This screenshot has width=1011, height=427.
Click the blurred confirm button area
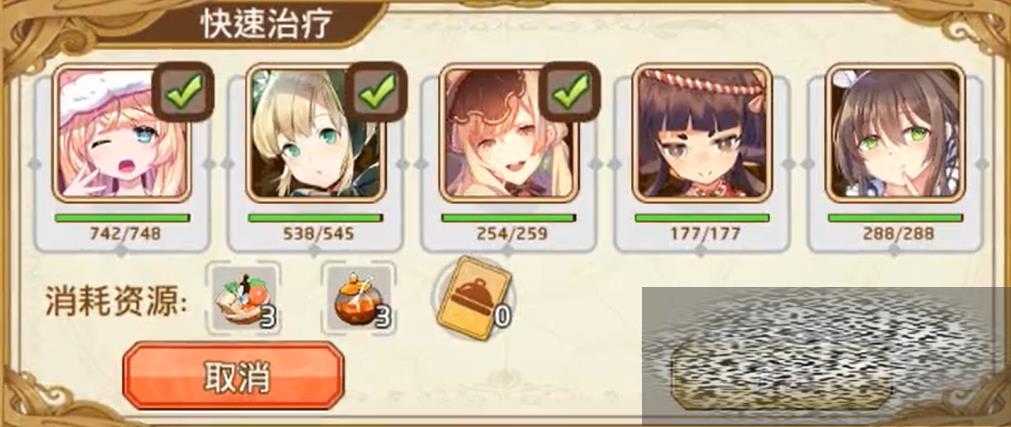781,377
